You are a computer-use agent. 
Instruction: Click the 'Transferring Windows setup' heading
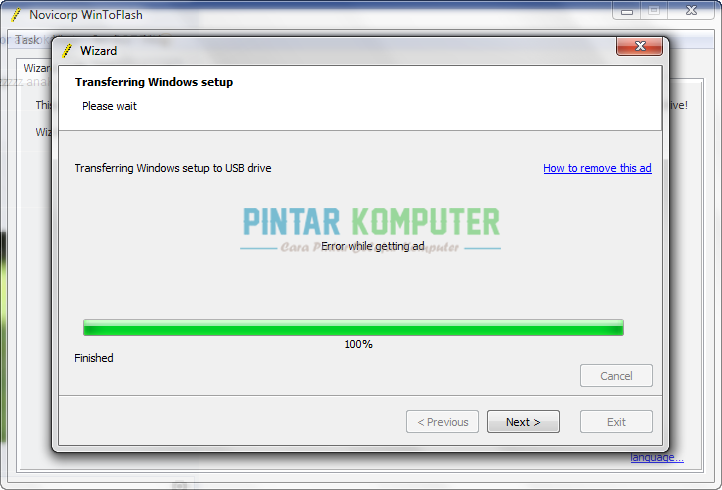pos(154,82)
